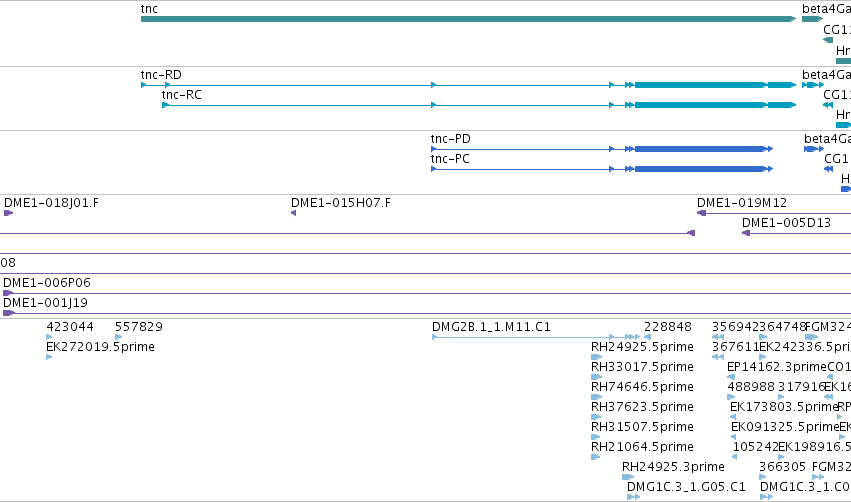851x502 pixels.
Task: Select the RH31507.5prime label
Action: (642, 427)
